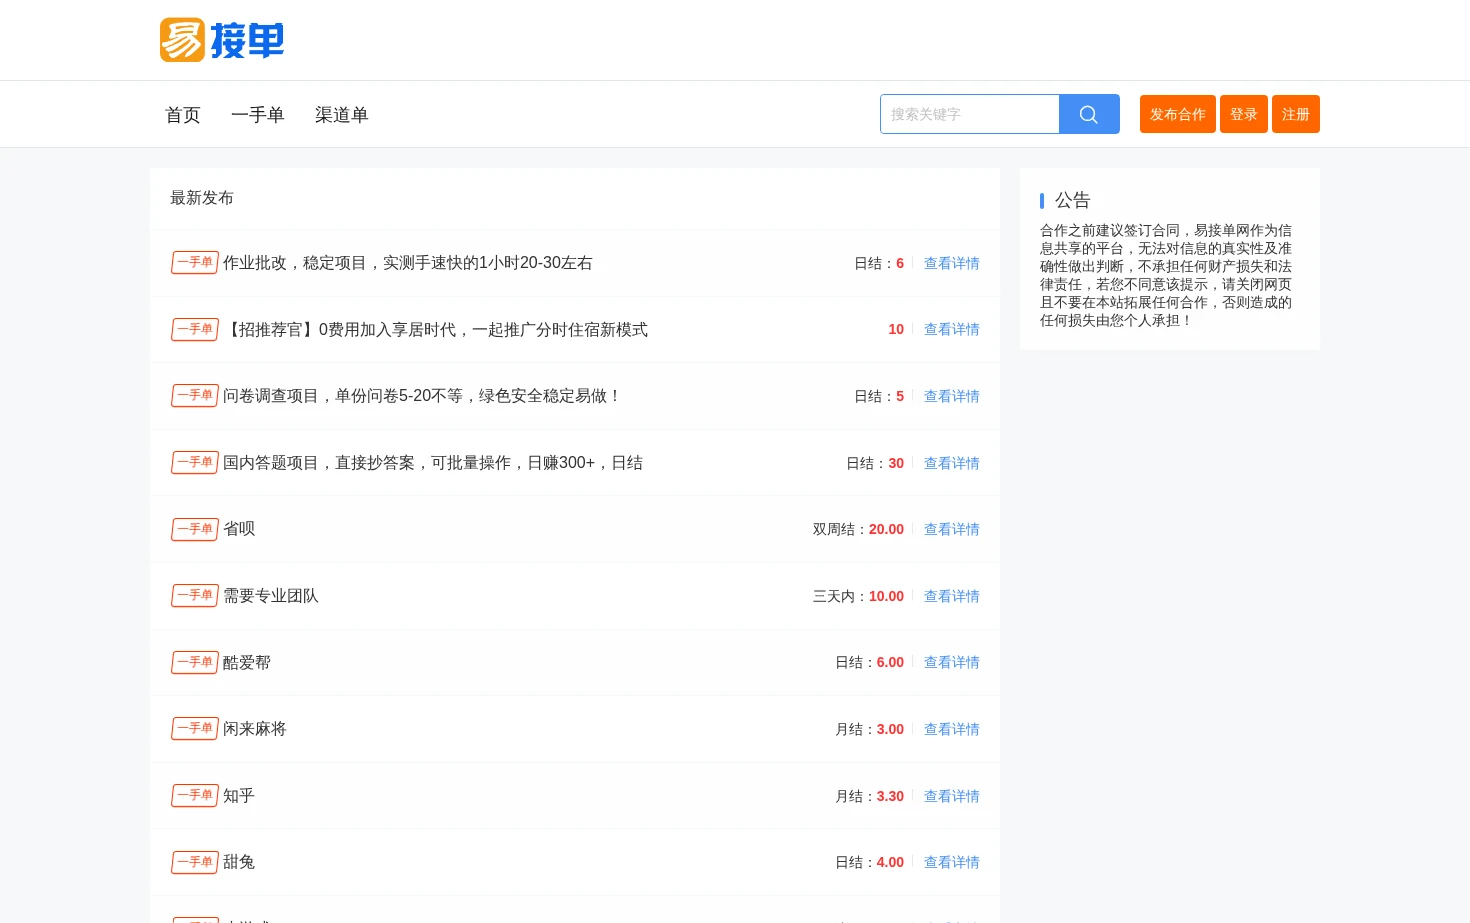This screenshot has height=923, width=1470.
Task: Open the 国内答题项目 listing title
Action: point(433,463)
